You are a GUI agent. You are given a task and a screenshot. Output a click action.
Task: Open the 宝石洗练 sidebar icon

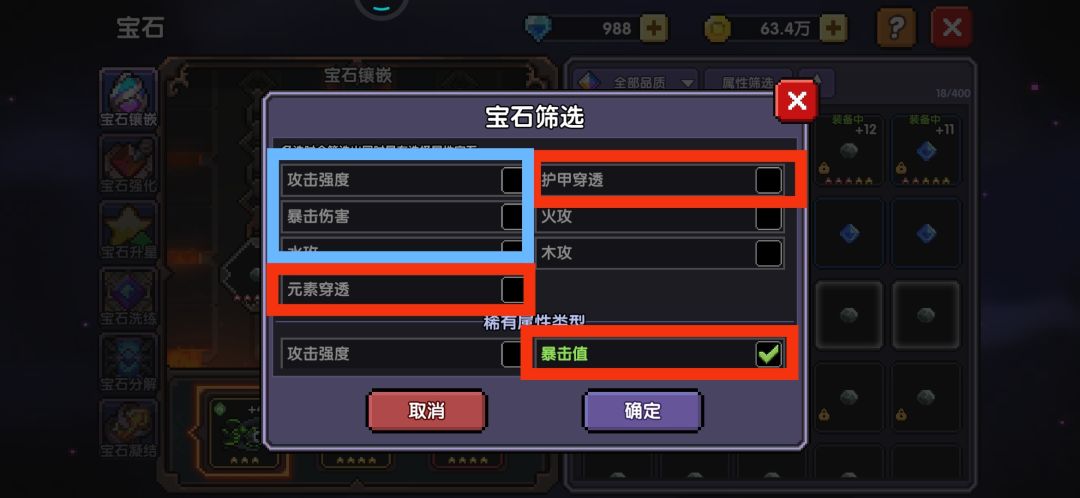click(128, 297)
